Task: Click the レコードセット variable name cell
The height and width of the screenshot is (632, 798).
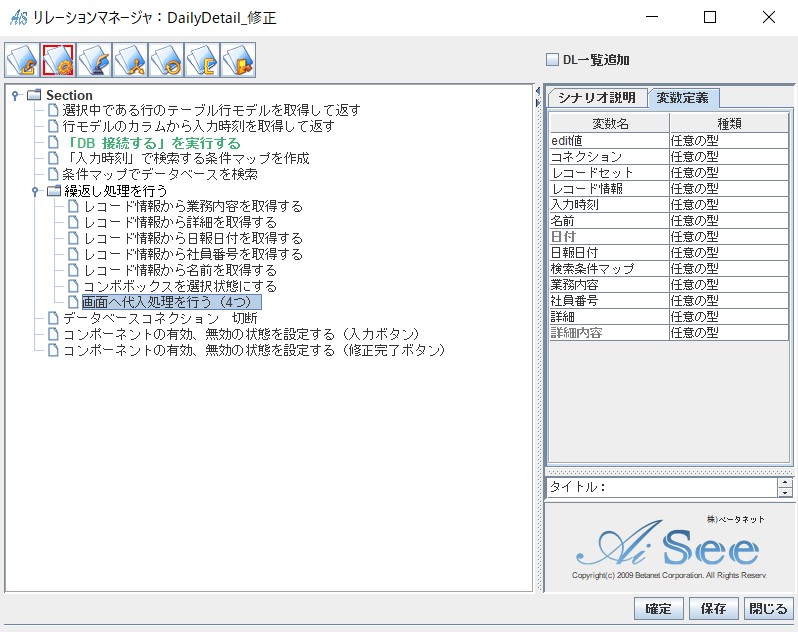Action: pyautogui.click(x=610, y=173)
